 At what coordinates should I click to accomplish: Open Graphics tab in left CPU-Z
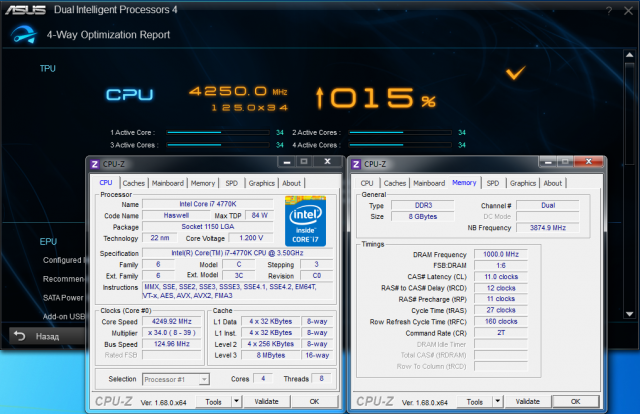coord(262,183)
